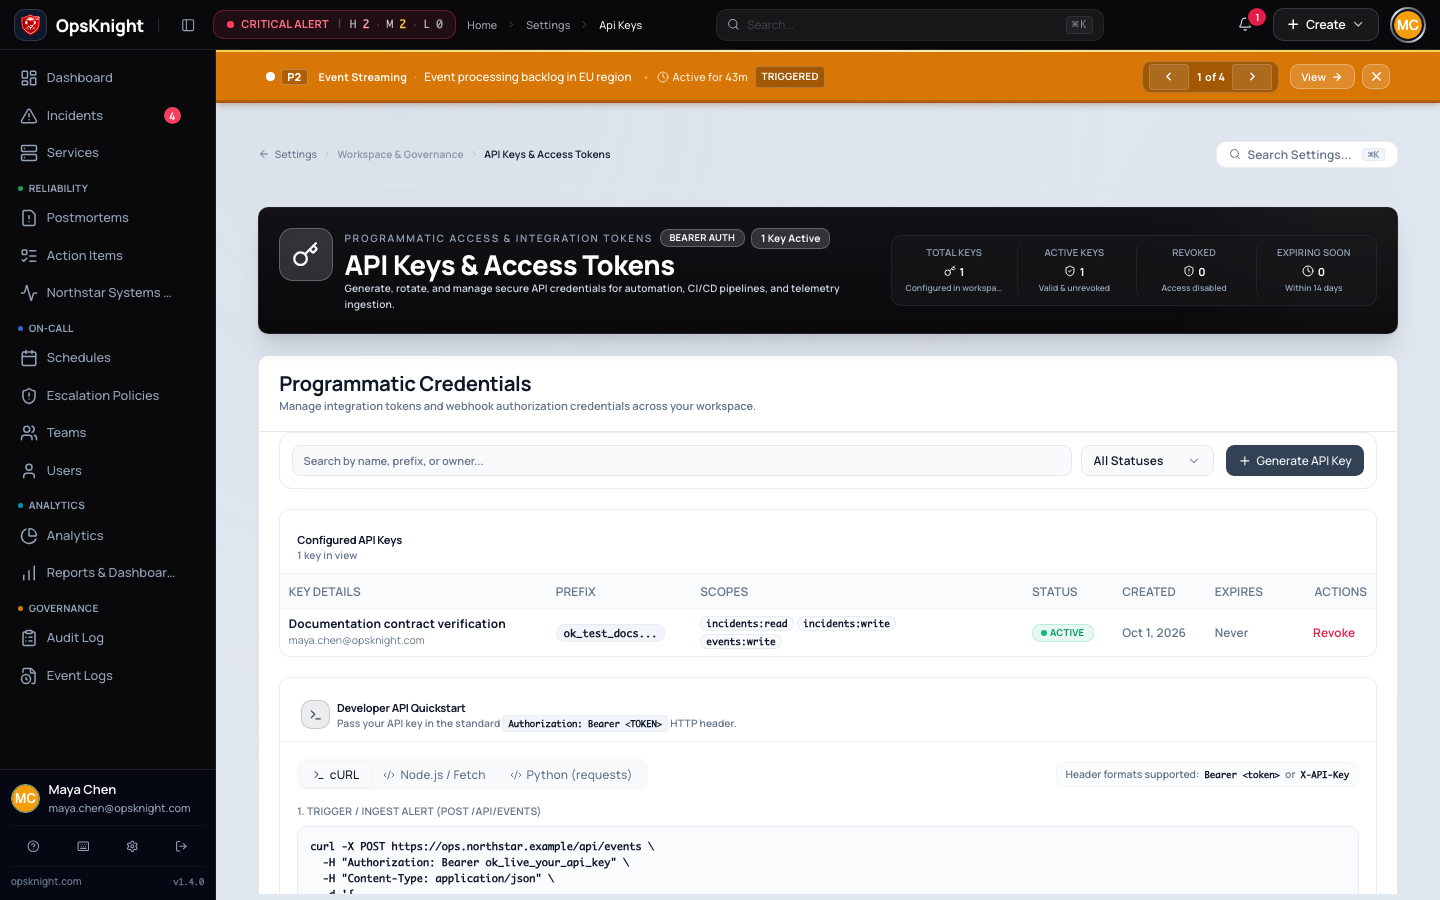
Task: Switch to Node.js / Fetch tab
Action: [435, 775]
